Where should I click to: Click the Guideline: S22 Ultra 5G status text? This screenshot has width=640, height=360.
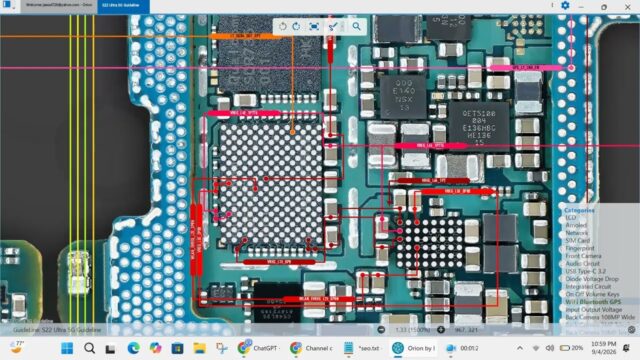click(x=57, y=330)
